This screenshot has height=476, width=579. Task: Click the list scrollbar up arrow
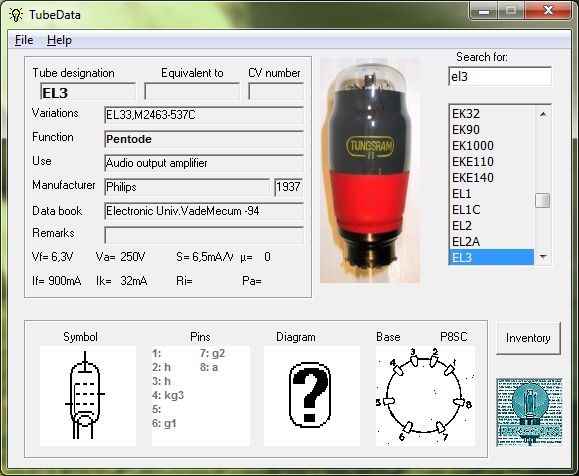(x=543, y=114)
